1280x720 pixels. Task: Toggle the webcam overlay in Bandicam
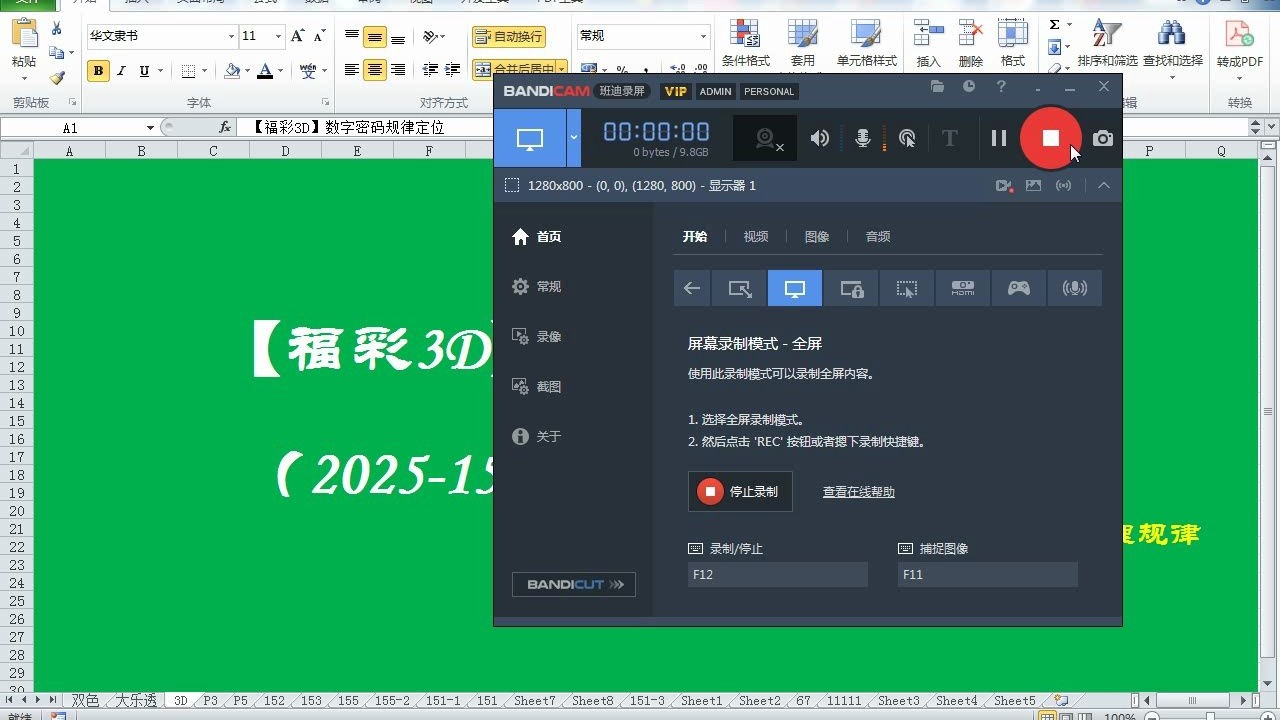click(x=765, y=138)
